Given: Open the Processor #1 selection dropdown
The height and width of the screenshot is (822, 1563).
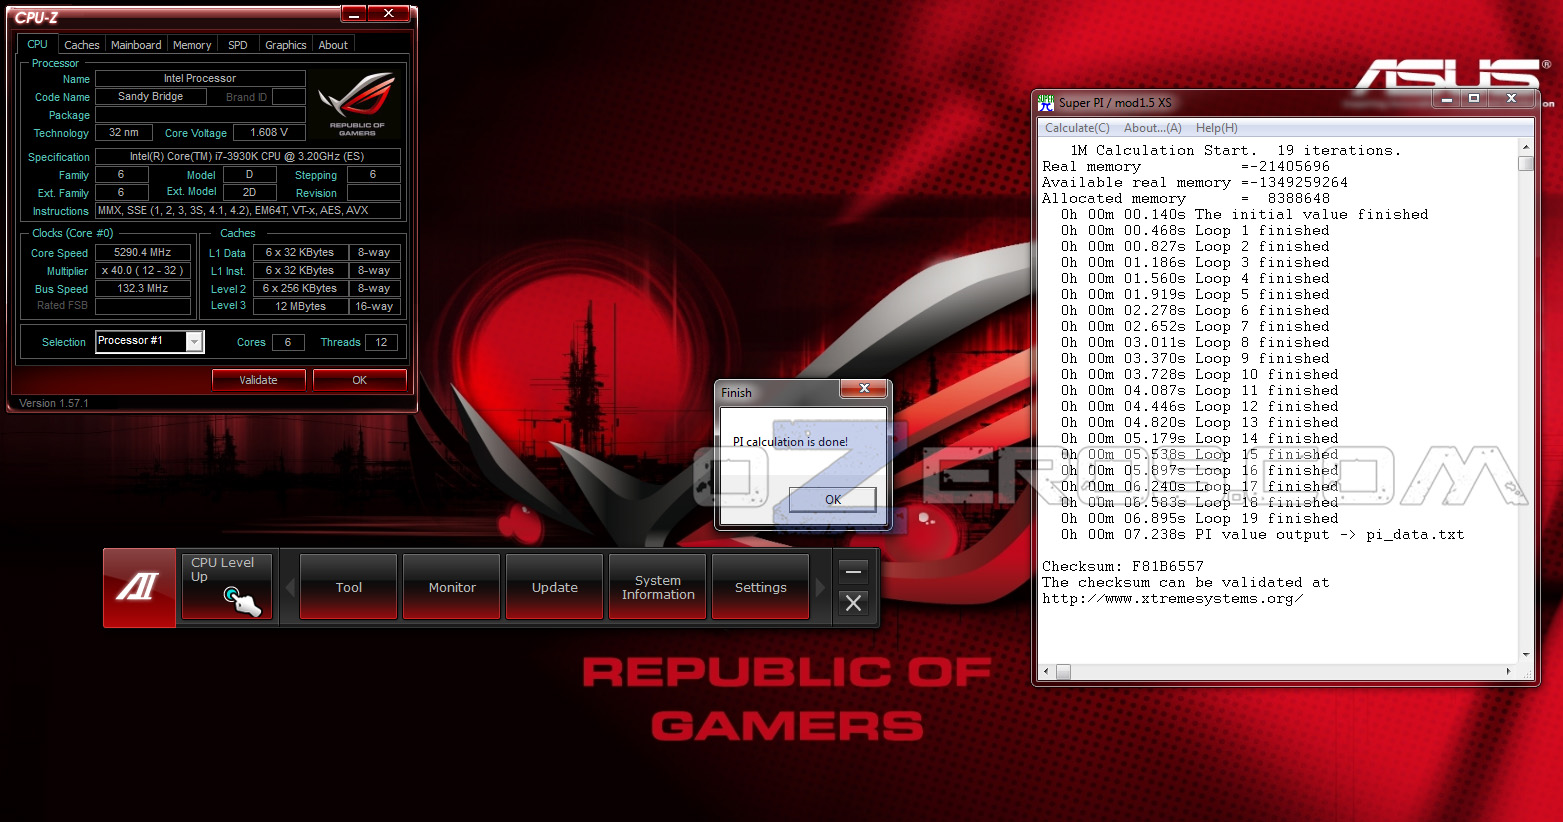Looking at the screenshot, I should click(x=195, y=342).
